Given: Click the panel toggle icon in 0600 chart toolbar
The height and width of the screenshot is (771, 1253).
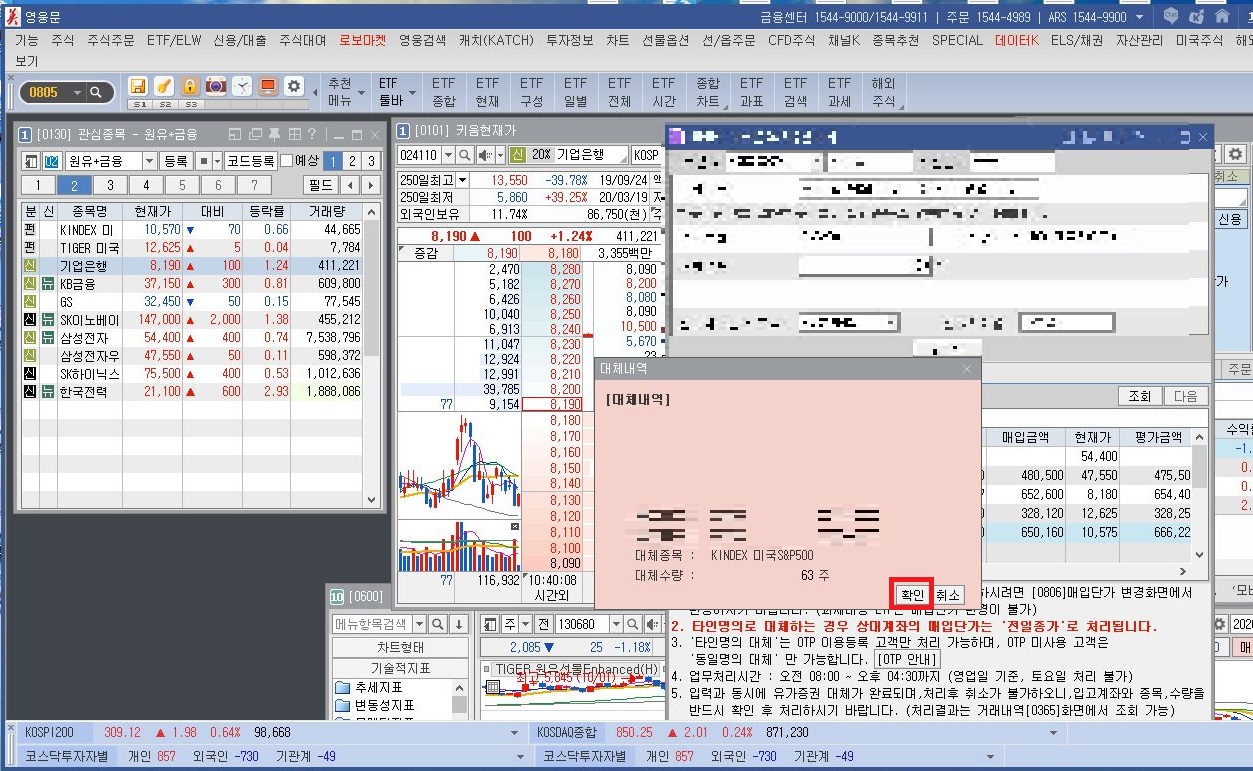Looking at the screenshot, I should 489,624.
